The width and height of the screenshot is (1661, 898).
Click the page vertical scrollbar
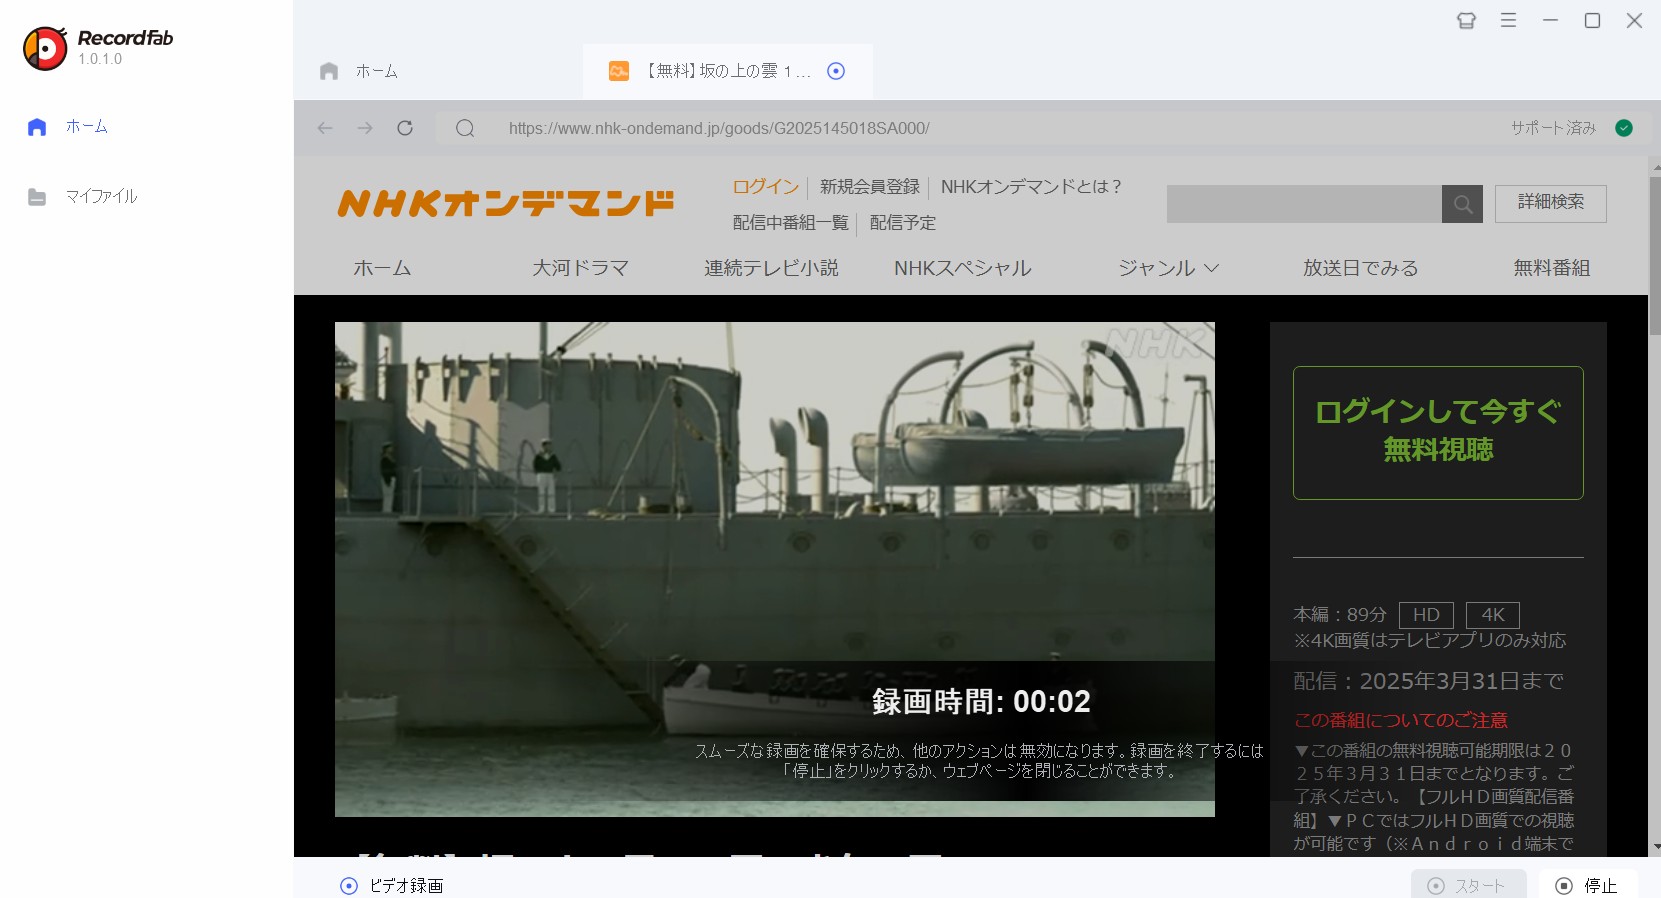click(1655, 256)
